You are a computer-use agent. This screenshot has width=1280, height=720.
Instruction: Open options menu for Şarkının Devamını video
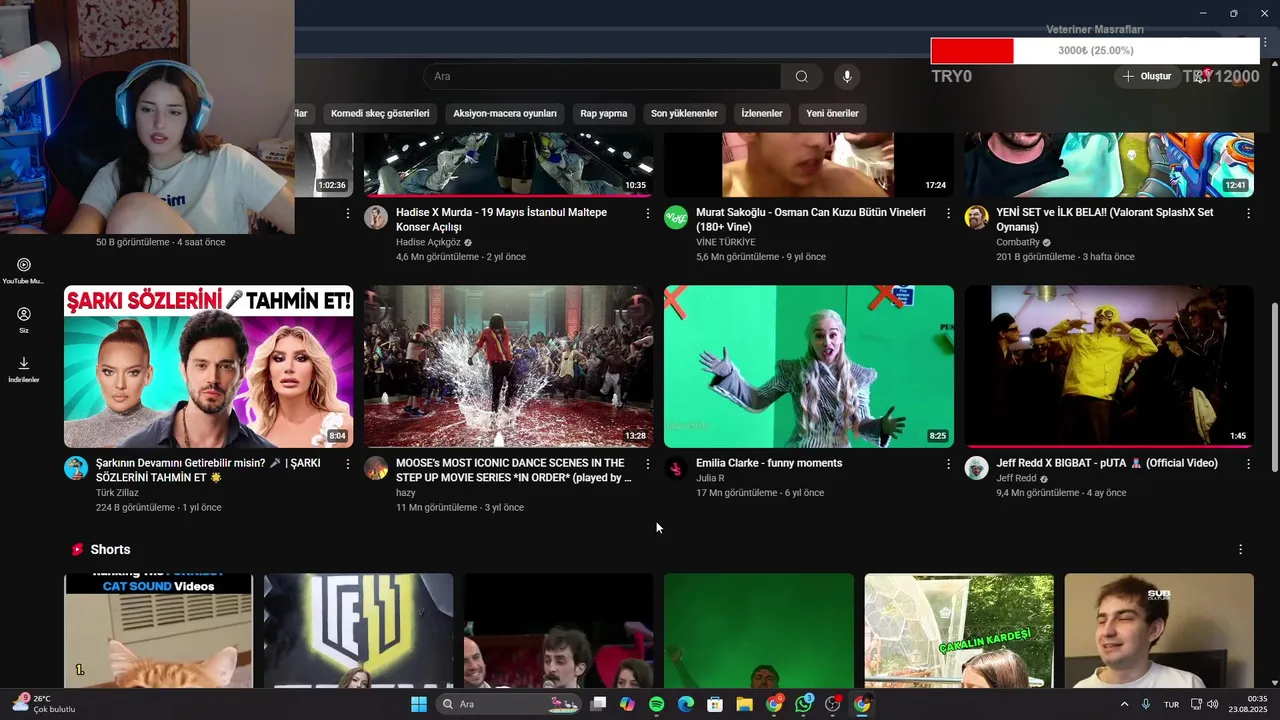tap(348, 464)
